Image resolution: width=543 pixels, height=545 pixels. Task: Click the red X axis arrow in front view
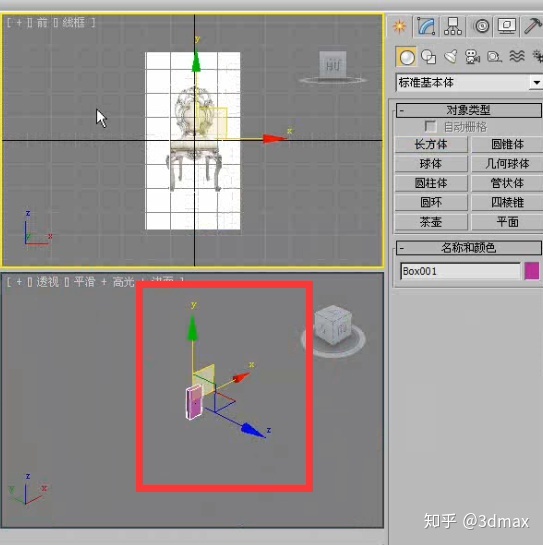click(x=275, y=139)
